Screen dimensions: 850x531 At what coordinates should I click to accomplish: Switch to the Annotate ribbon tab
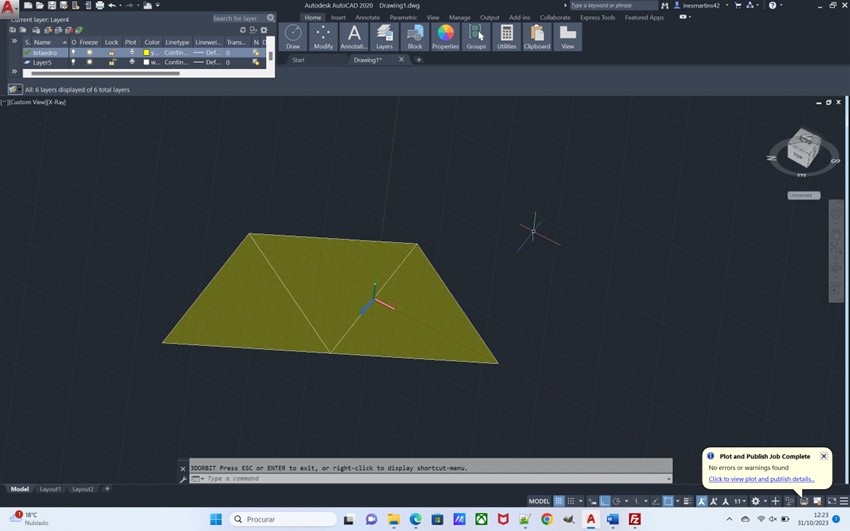(368, 17)
